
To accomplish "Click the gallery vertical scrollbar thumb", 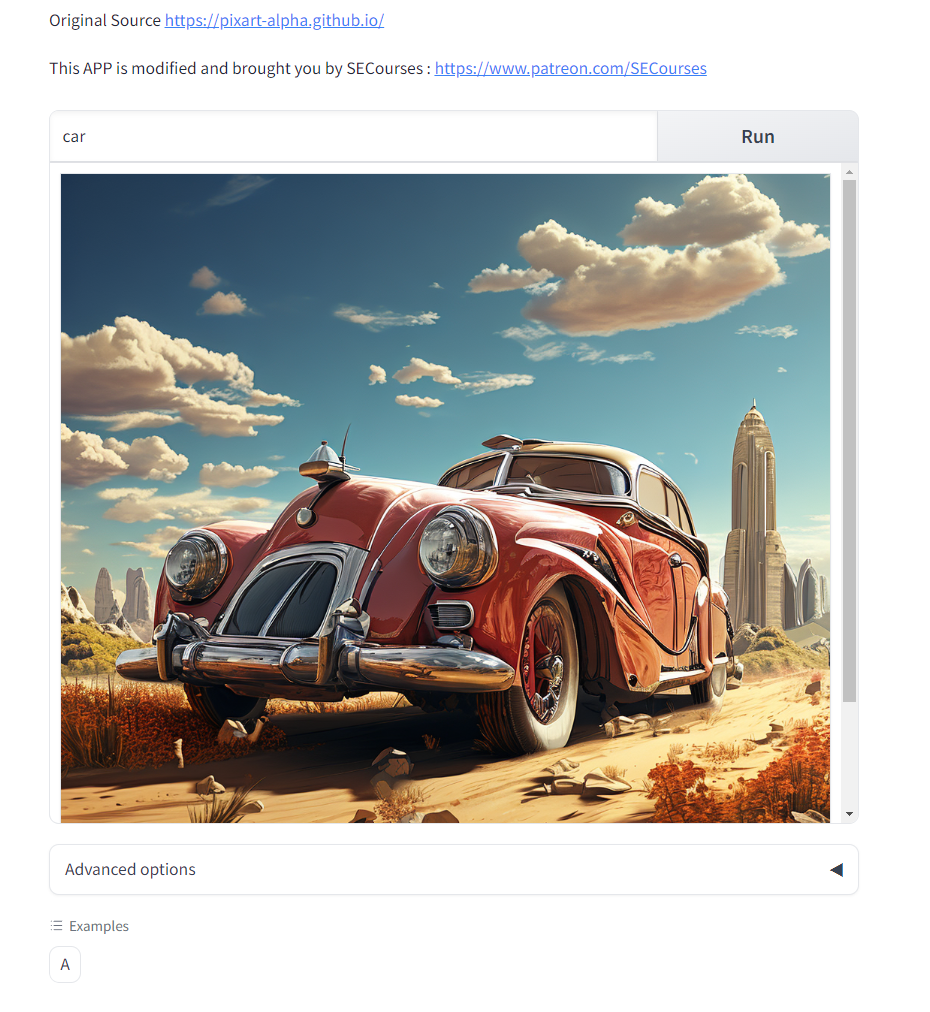I will pyautogui.click(x=849, y=441).
